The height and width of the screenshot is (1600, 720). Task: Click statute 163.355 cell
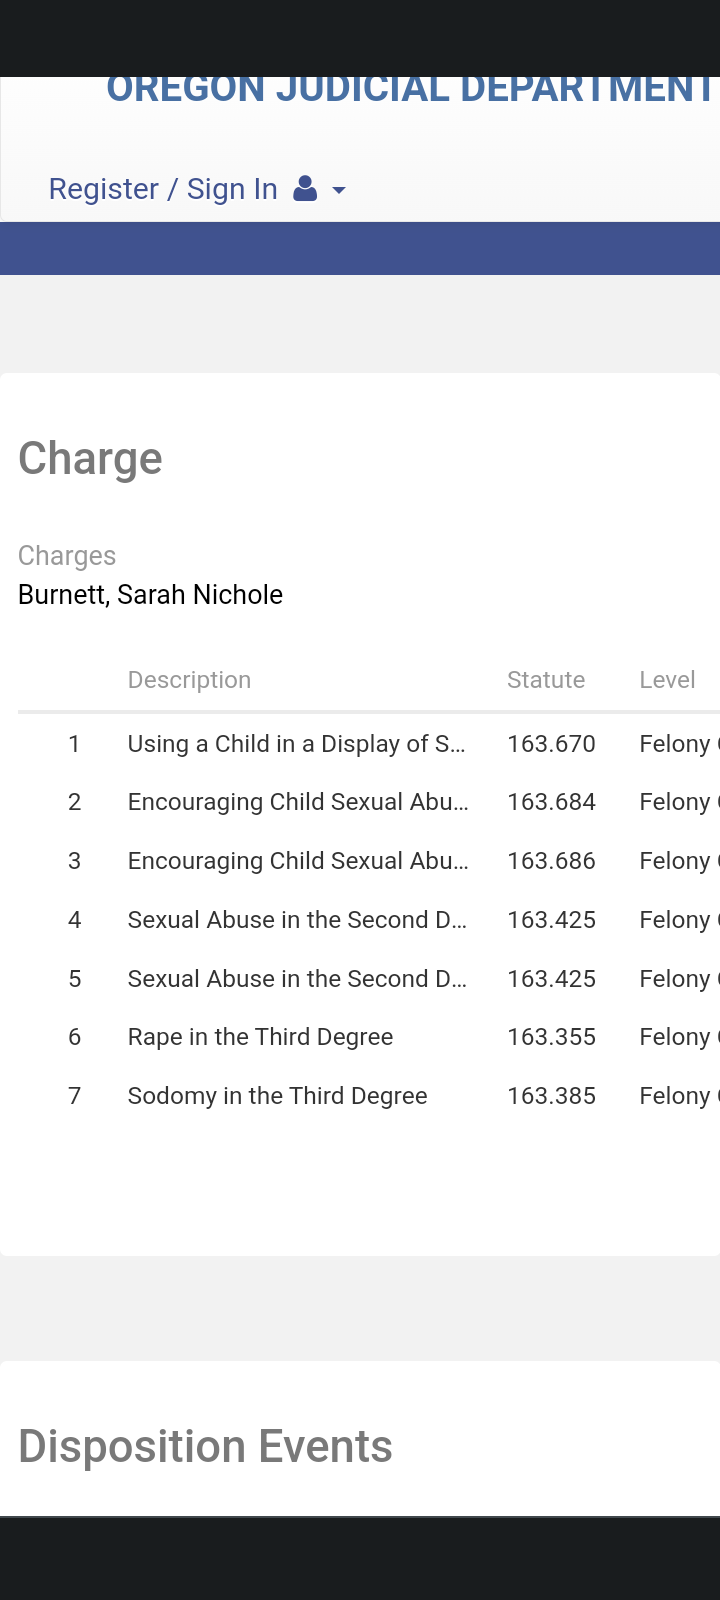click(x=551, y=1037)
